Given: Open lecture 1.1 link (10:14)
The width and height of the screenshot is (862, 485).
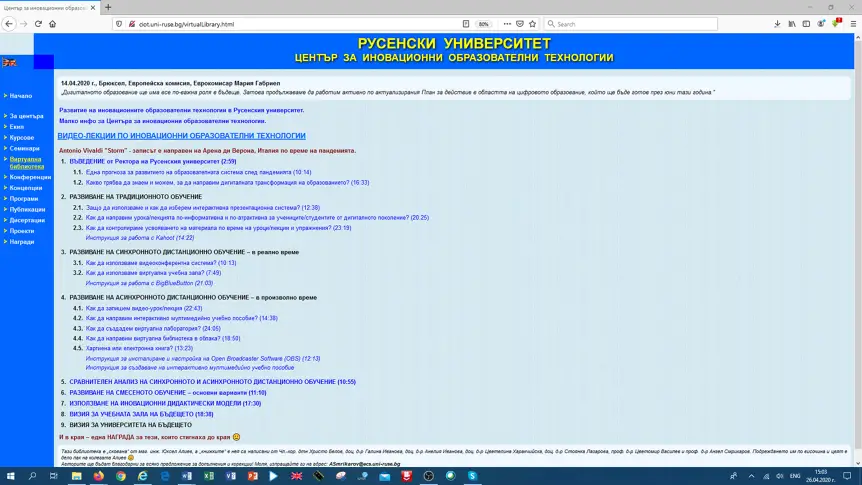Looking at the screenshot, I should tap(198, 172).
